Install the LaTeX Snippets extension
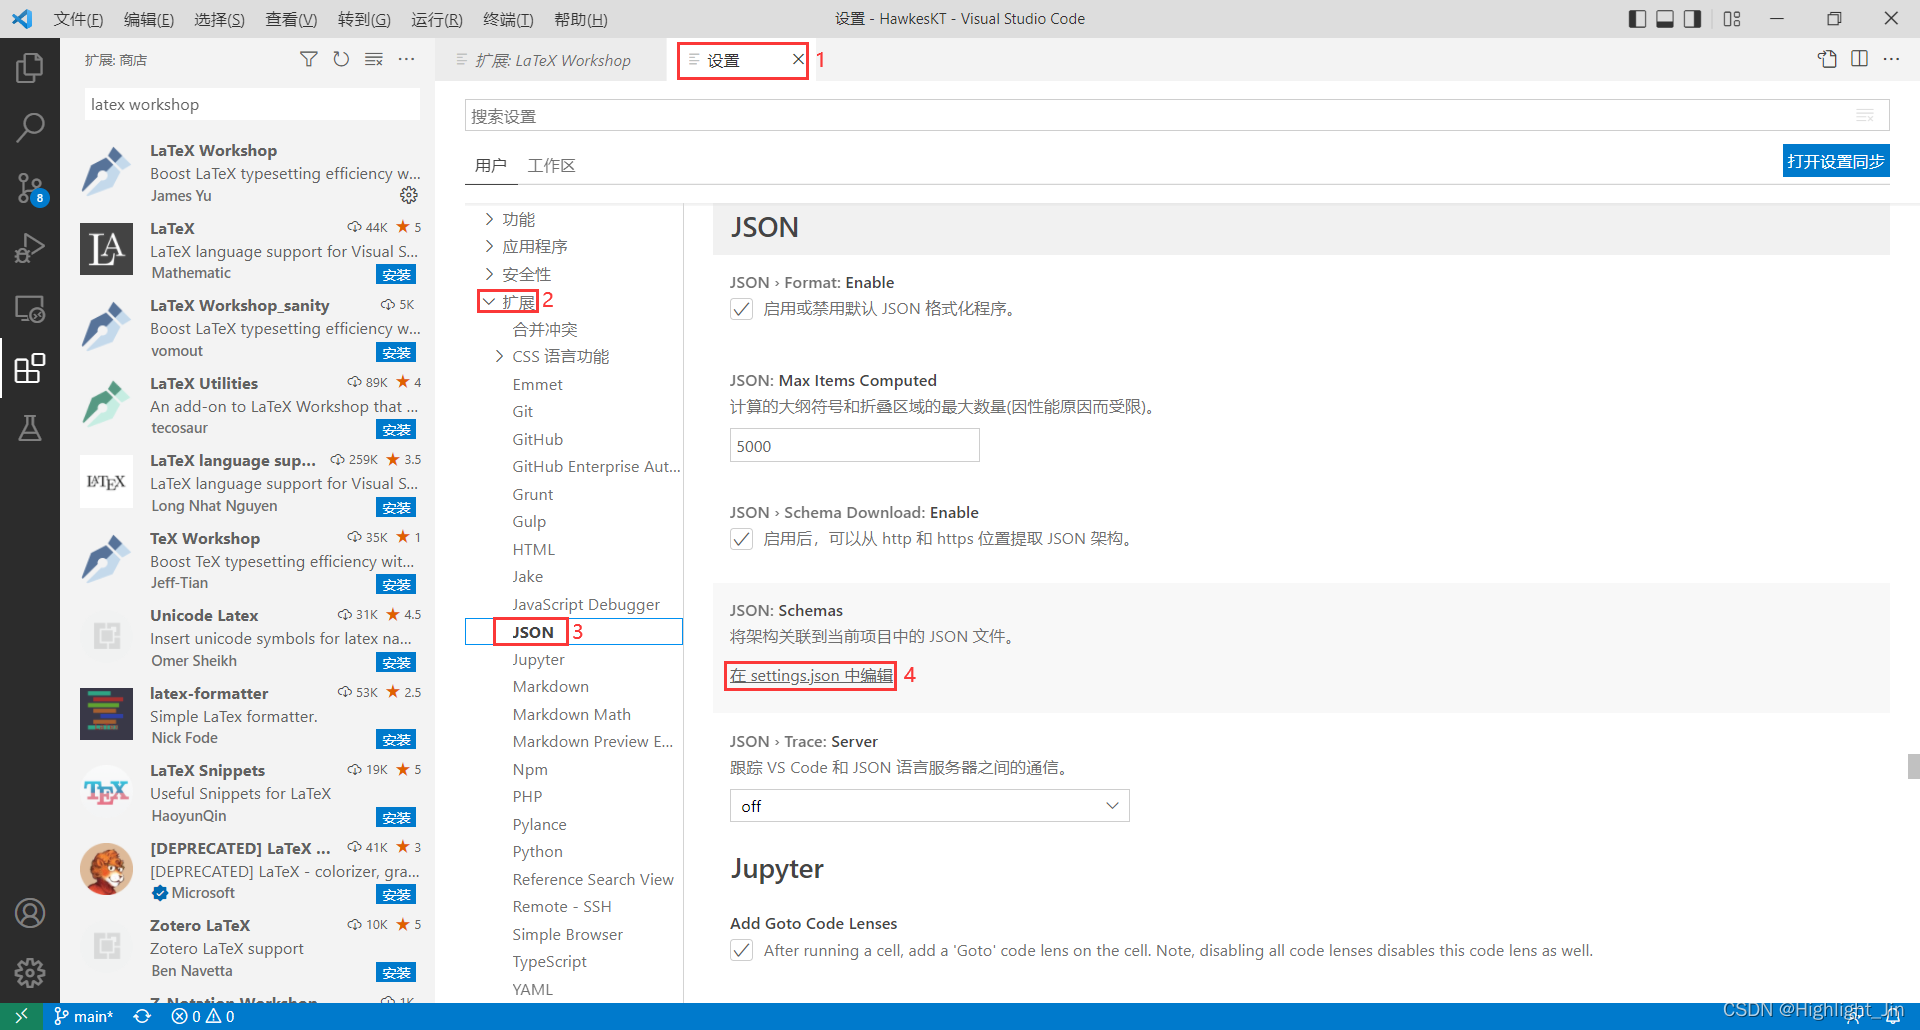 click(396, 818)
